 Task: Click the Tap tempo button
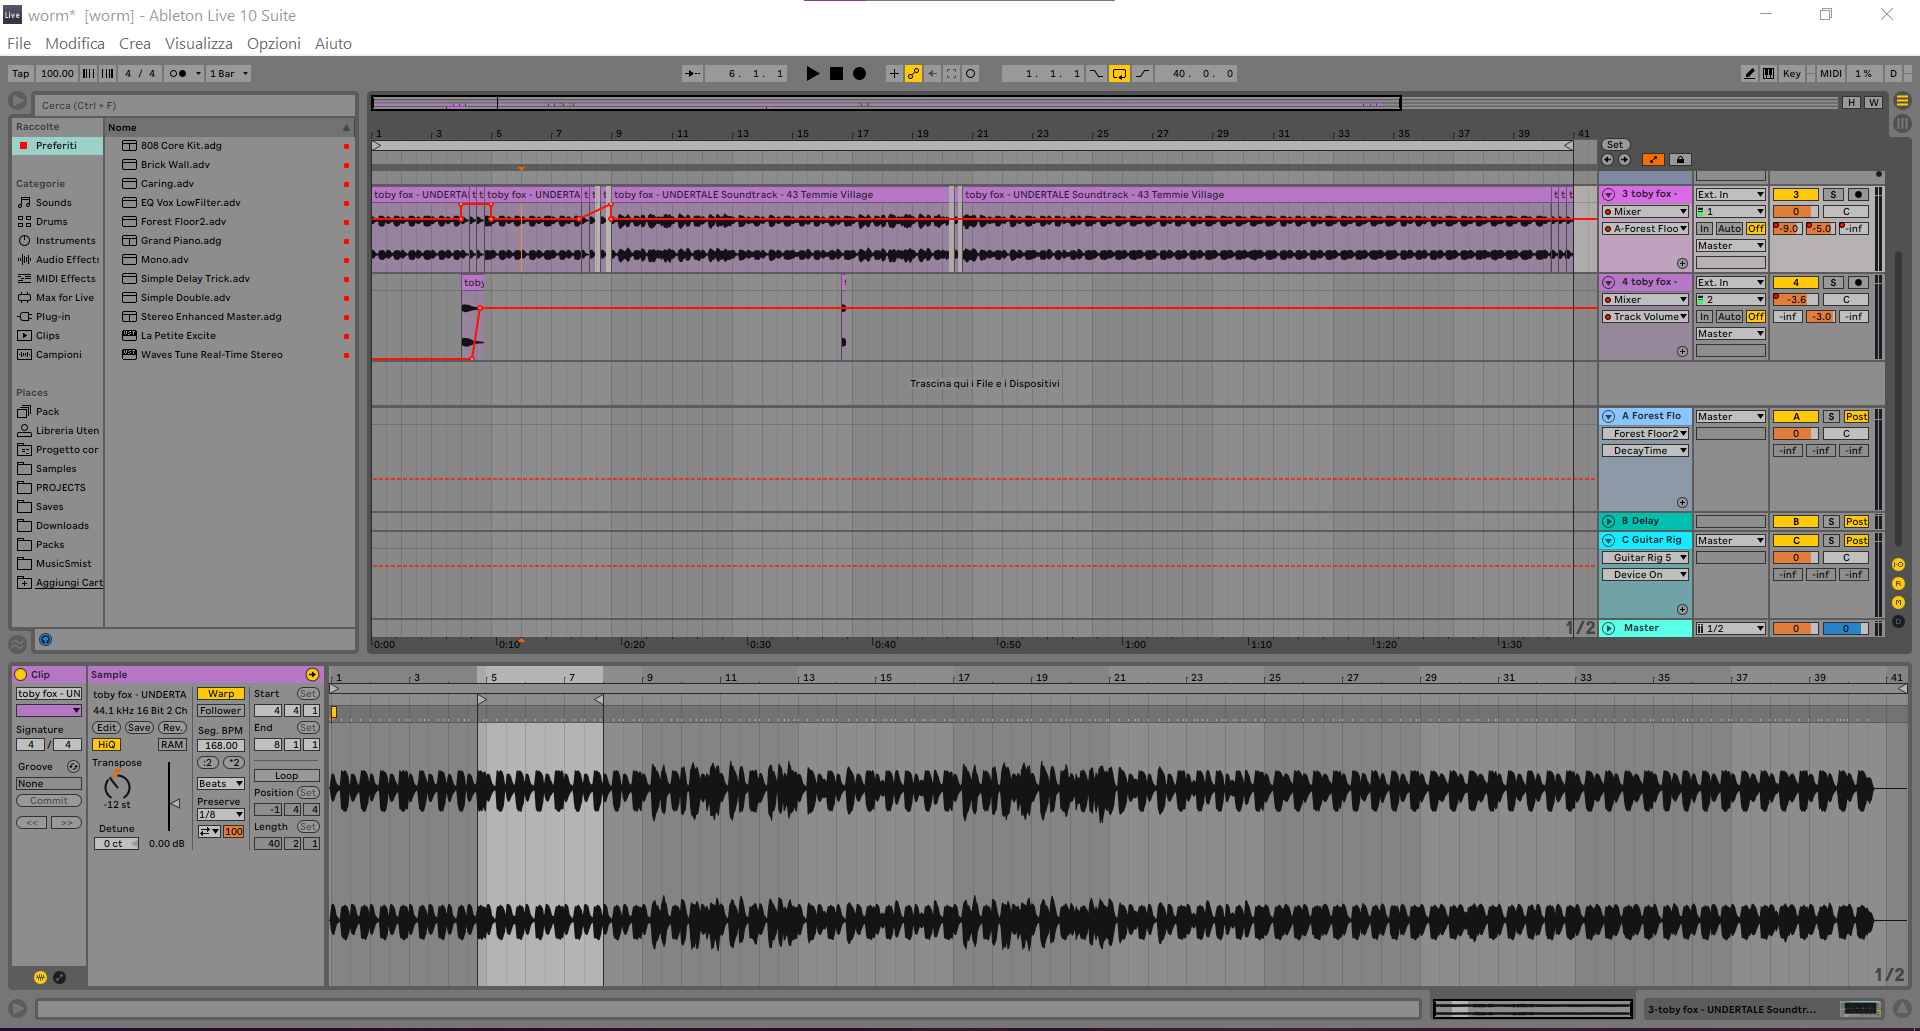point(21,73)
